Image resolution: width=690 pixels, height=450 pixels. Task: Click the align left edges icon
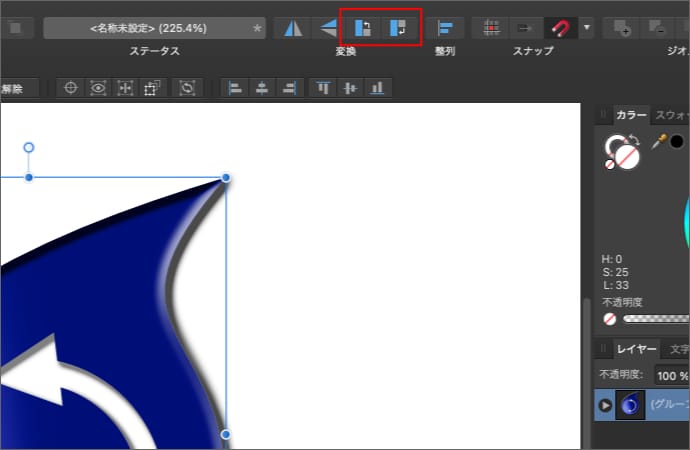click(235, 88)
